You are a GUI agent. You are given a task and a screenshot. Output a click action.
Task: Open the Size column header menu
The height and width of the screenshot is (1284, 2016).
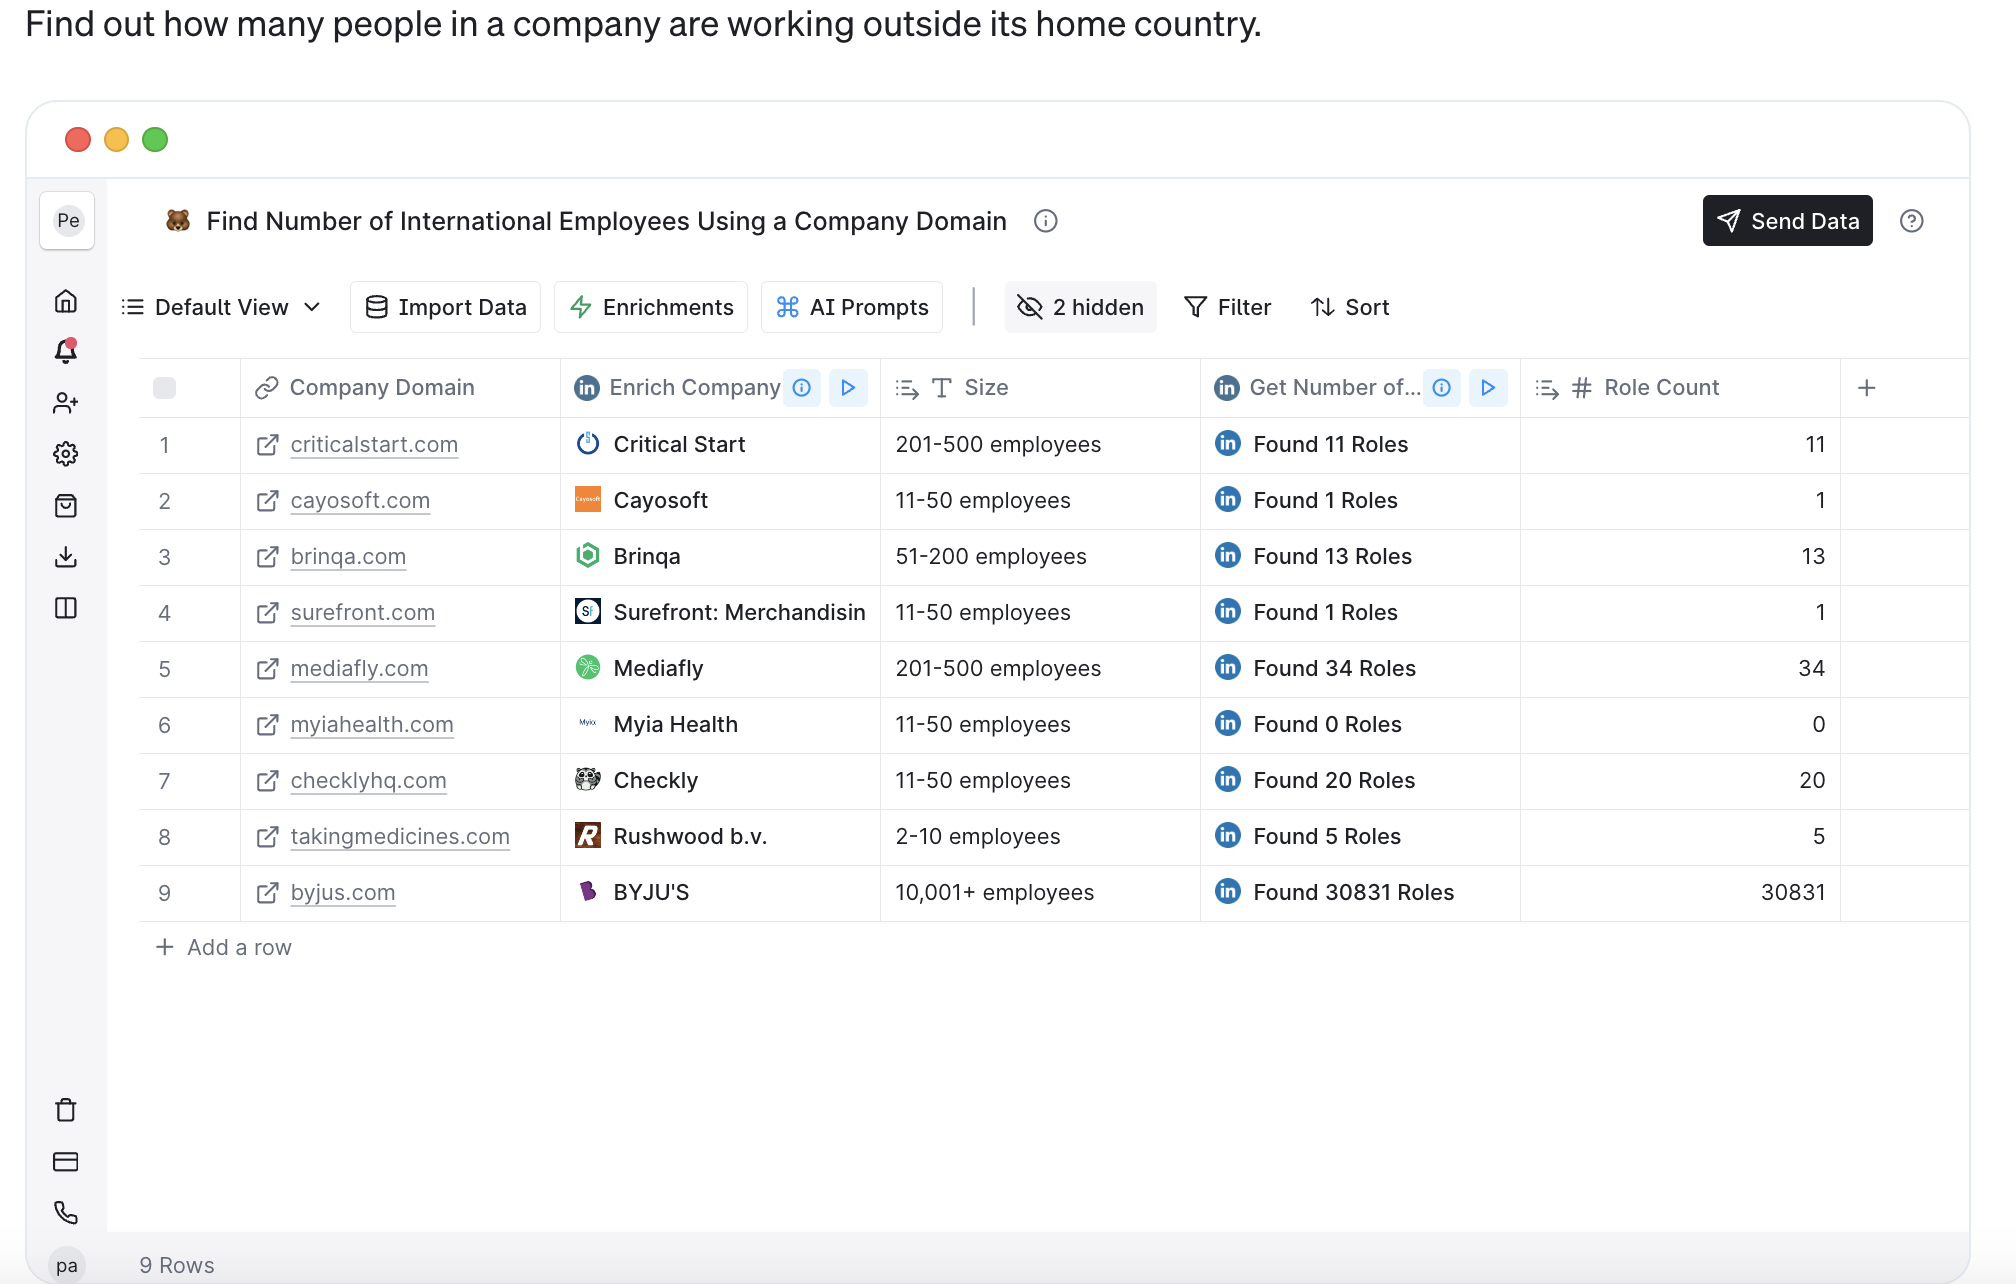[1040, 388]
